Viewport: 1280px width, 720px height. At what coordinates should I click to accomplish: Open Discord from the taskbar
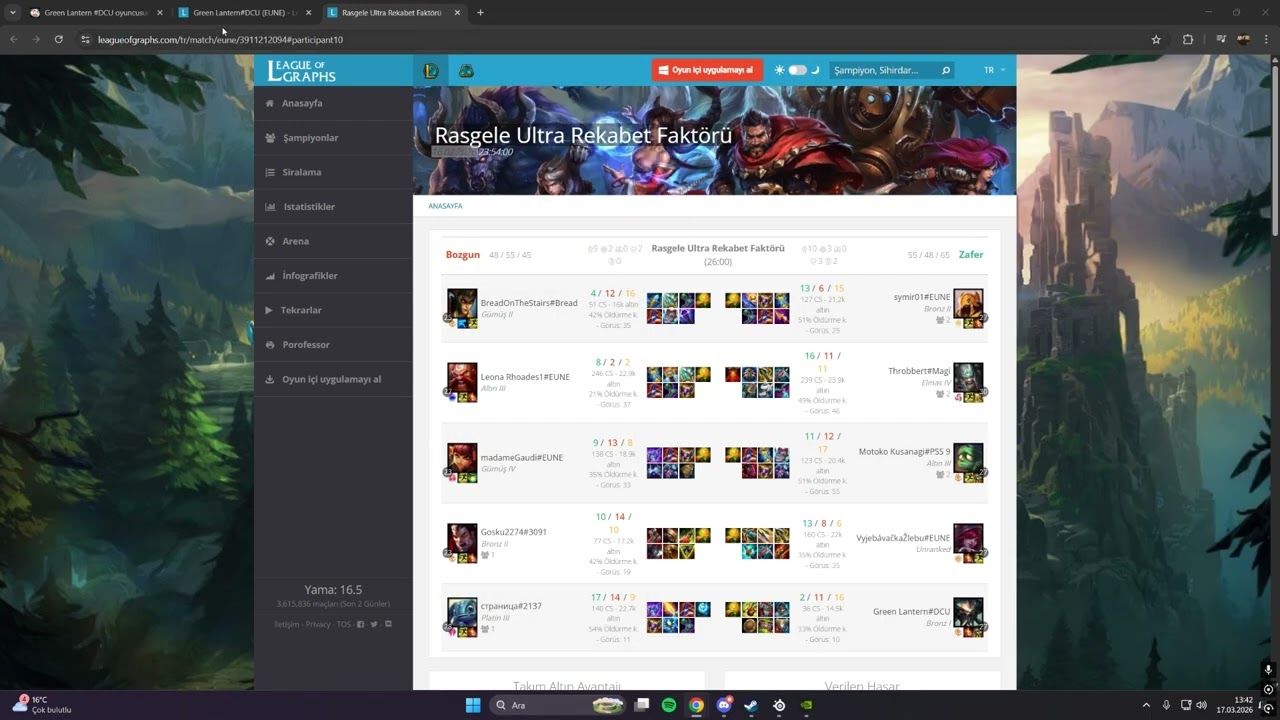tap(724, 705)
